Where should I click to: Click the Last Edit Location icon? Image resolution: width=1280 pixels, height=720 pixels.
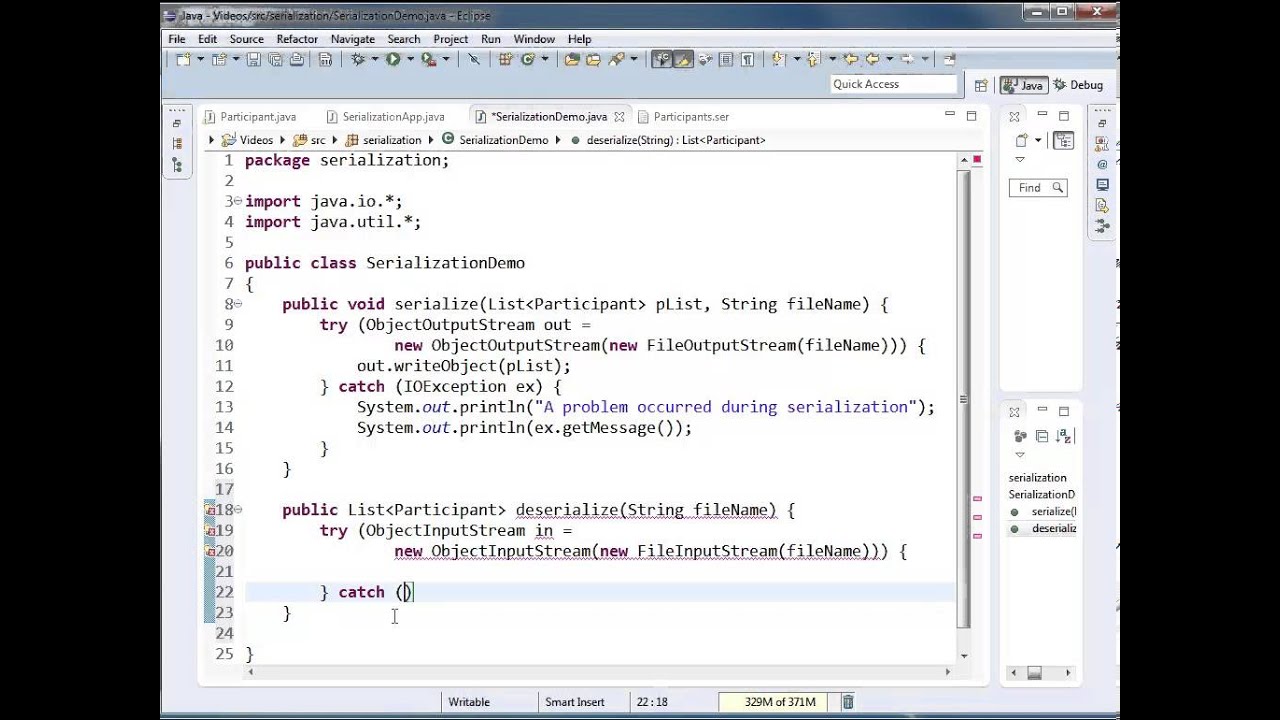click(852, 60)
